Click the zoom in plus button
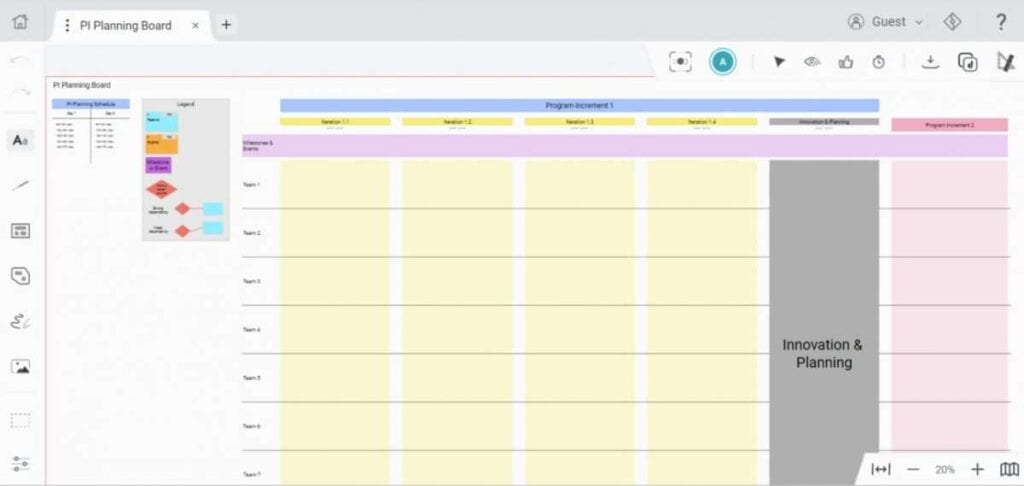Viewport: 1024px width, 486px height. tap(977, 469)
